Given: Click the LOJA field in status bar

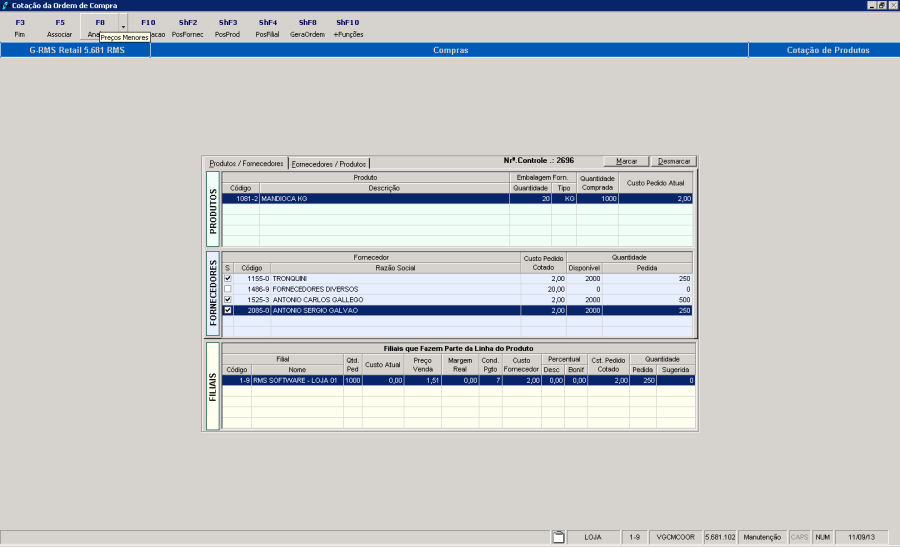Looking at the screenshot, I should pyautogui.click(x=593, y=537).
